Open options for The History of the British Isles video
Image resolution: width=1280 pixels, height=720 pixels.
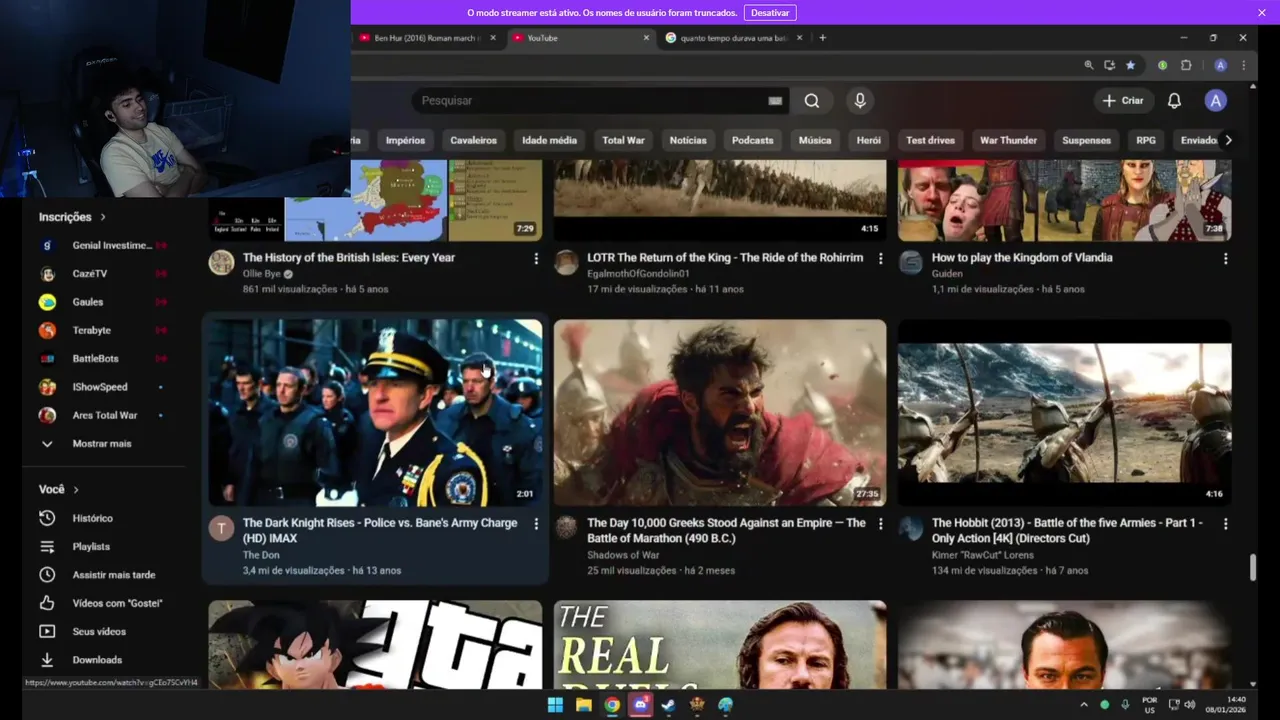tap(536, 259)
